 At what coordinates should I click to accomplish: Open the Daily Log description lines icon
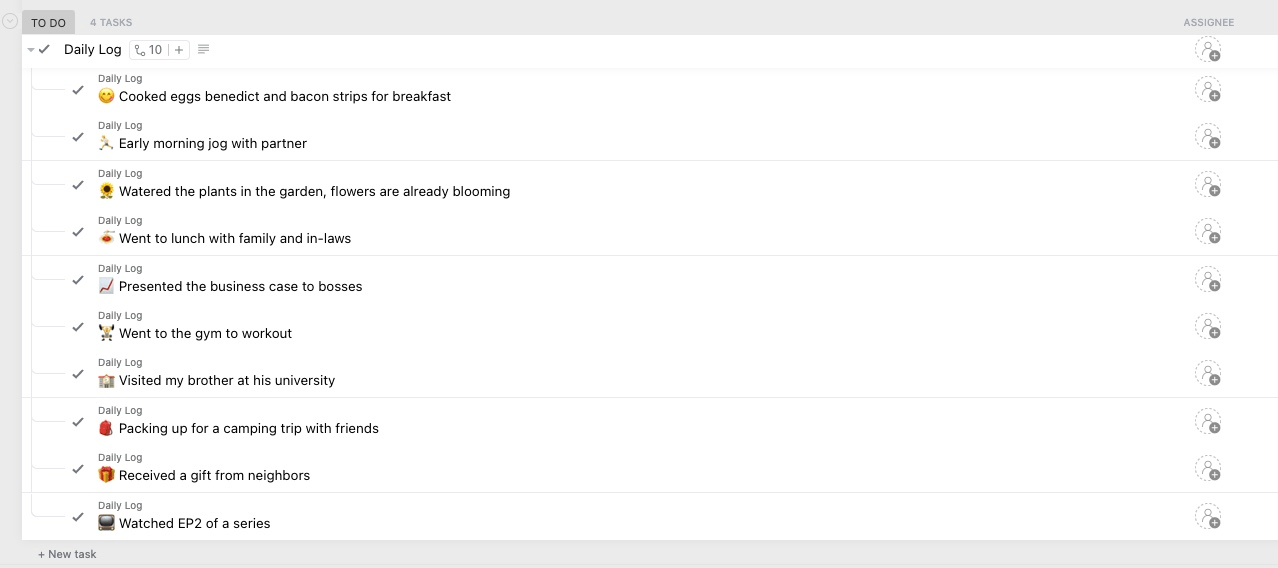(204, 50)
